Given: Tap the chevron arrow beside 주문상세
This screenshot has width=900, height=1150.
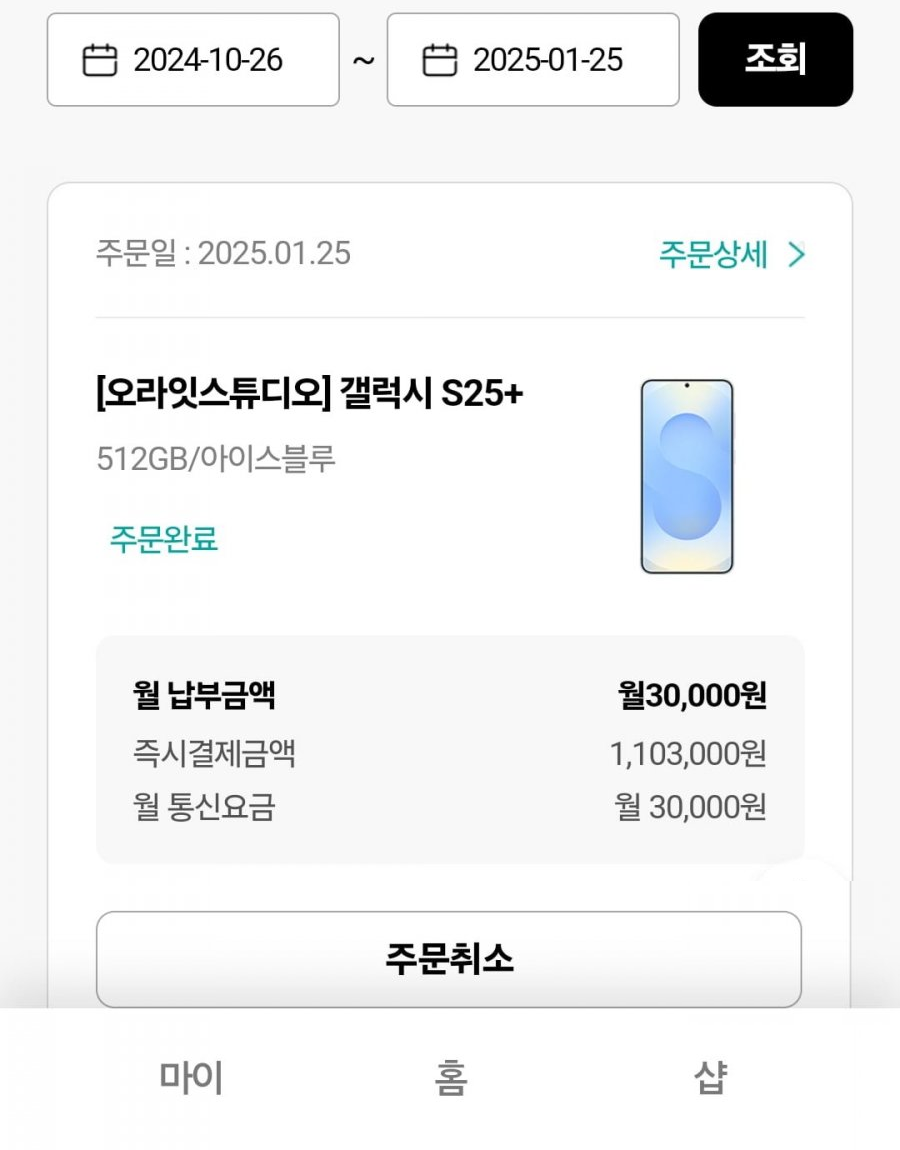Looking at the screenshot, I should (x=796, y=255).
